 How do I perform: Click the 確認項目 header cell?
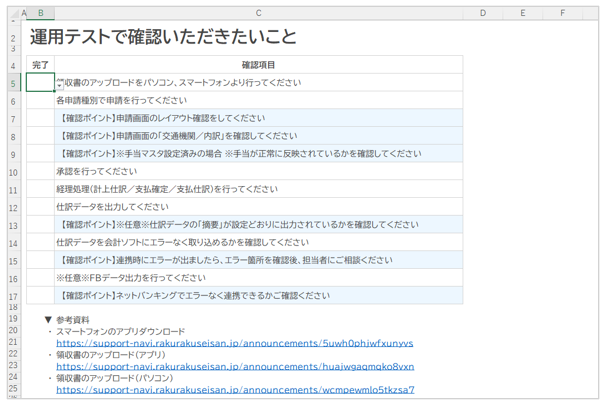pos(258,65)
